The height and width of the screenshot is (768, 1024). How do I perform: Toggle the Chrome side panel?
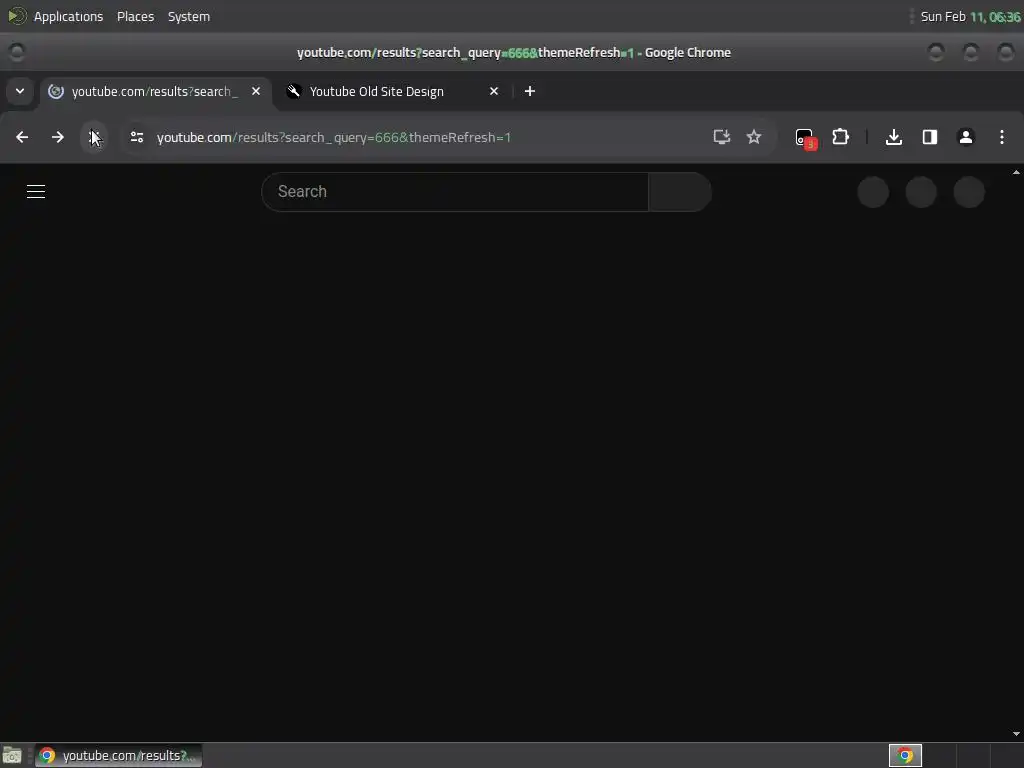coord(930,137)
